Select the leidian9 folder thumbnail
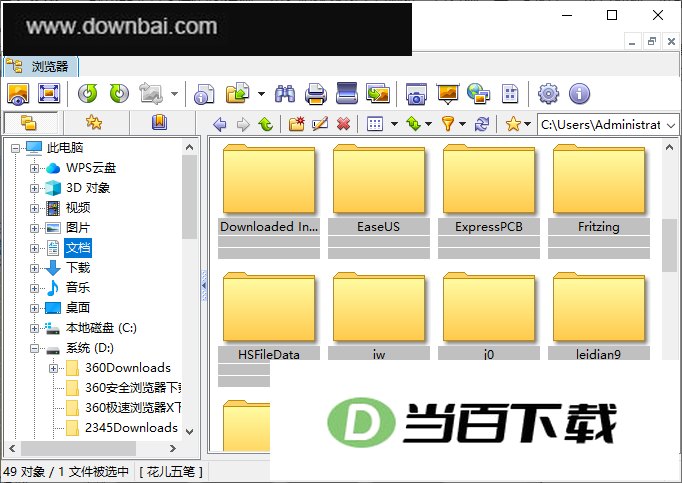Image resolution: width=682 pixels, height=483 pixels. (x=599, y=315)
